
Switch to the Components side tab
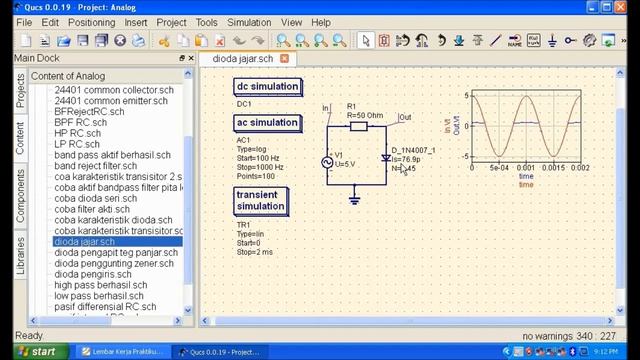pyautogui.click(x=20, y=196)
